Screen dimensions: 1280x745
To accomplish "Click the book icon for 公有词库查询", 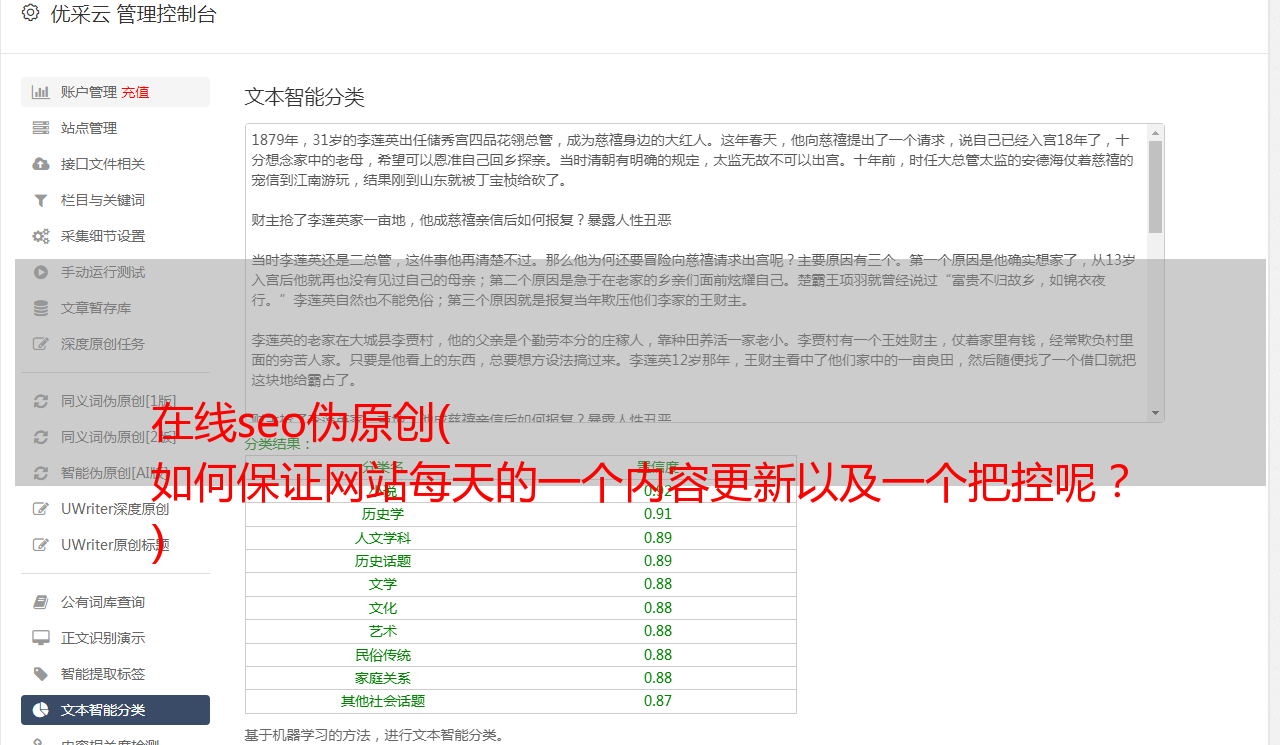I will [41, 602].
